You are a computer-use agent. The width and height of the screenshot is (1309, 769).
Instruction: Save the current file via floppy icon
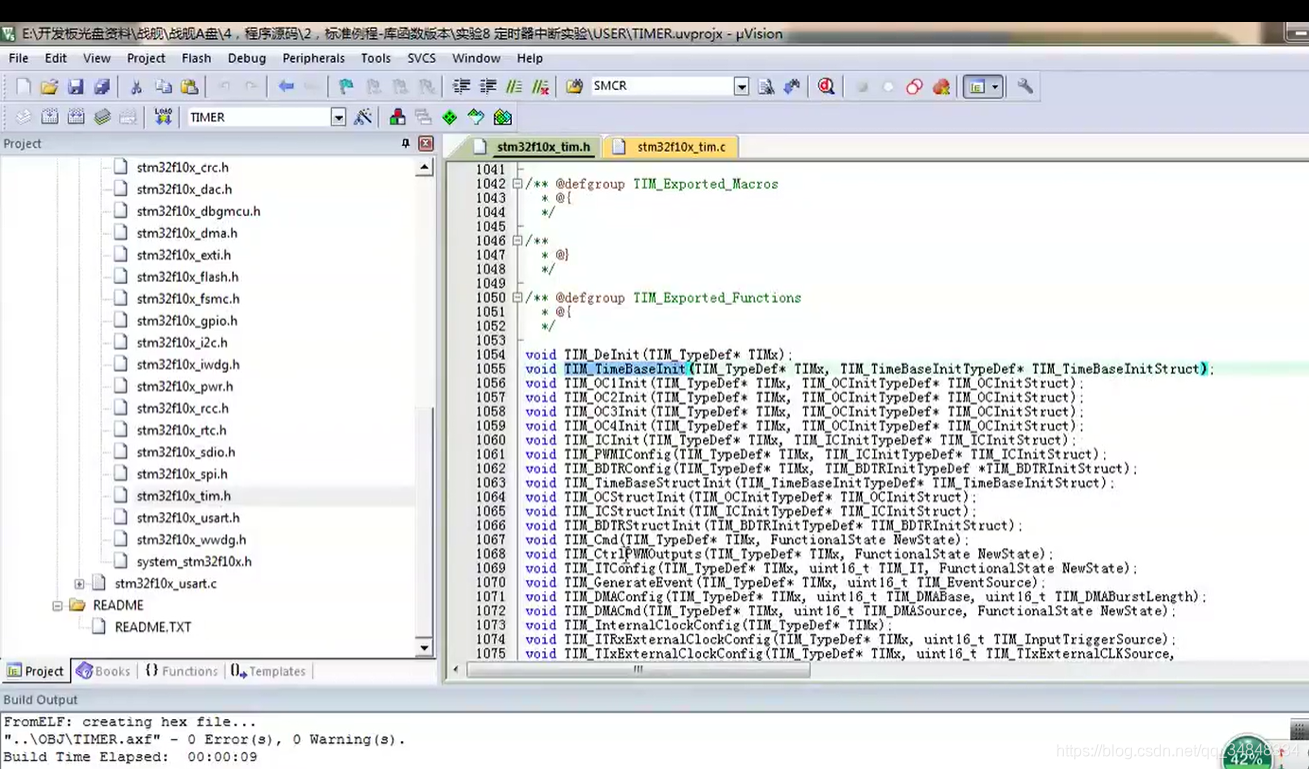75,87
